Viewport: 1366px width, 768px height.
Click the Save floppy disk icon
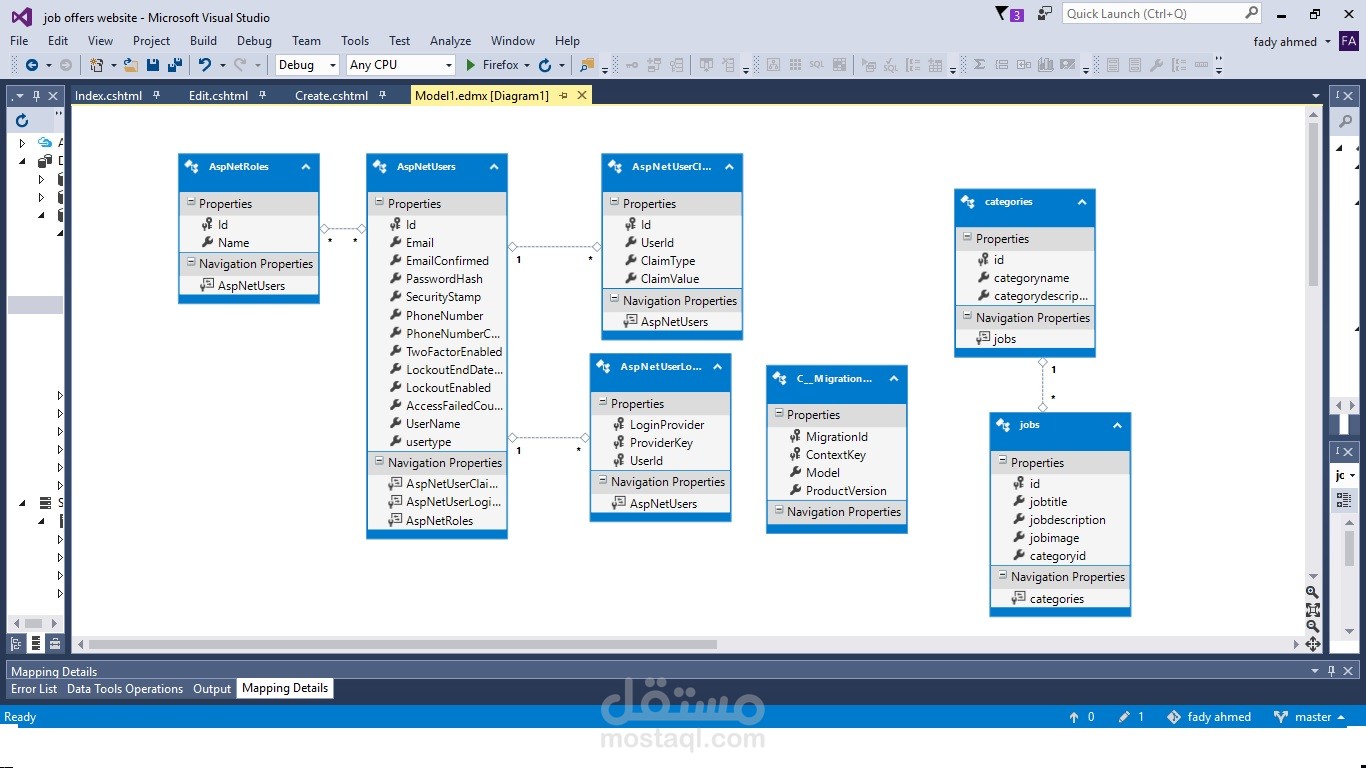(x=153, y=65)
